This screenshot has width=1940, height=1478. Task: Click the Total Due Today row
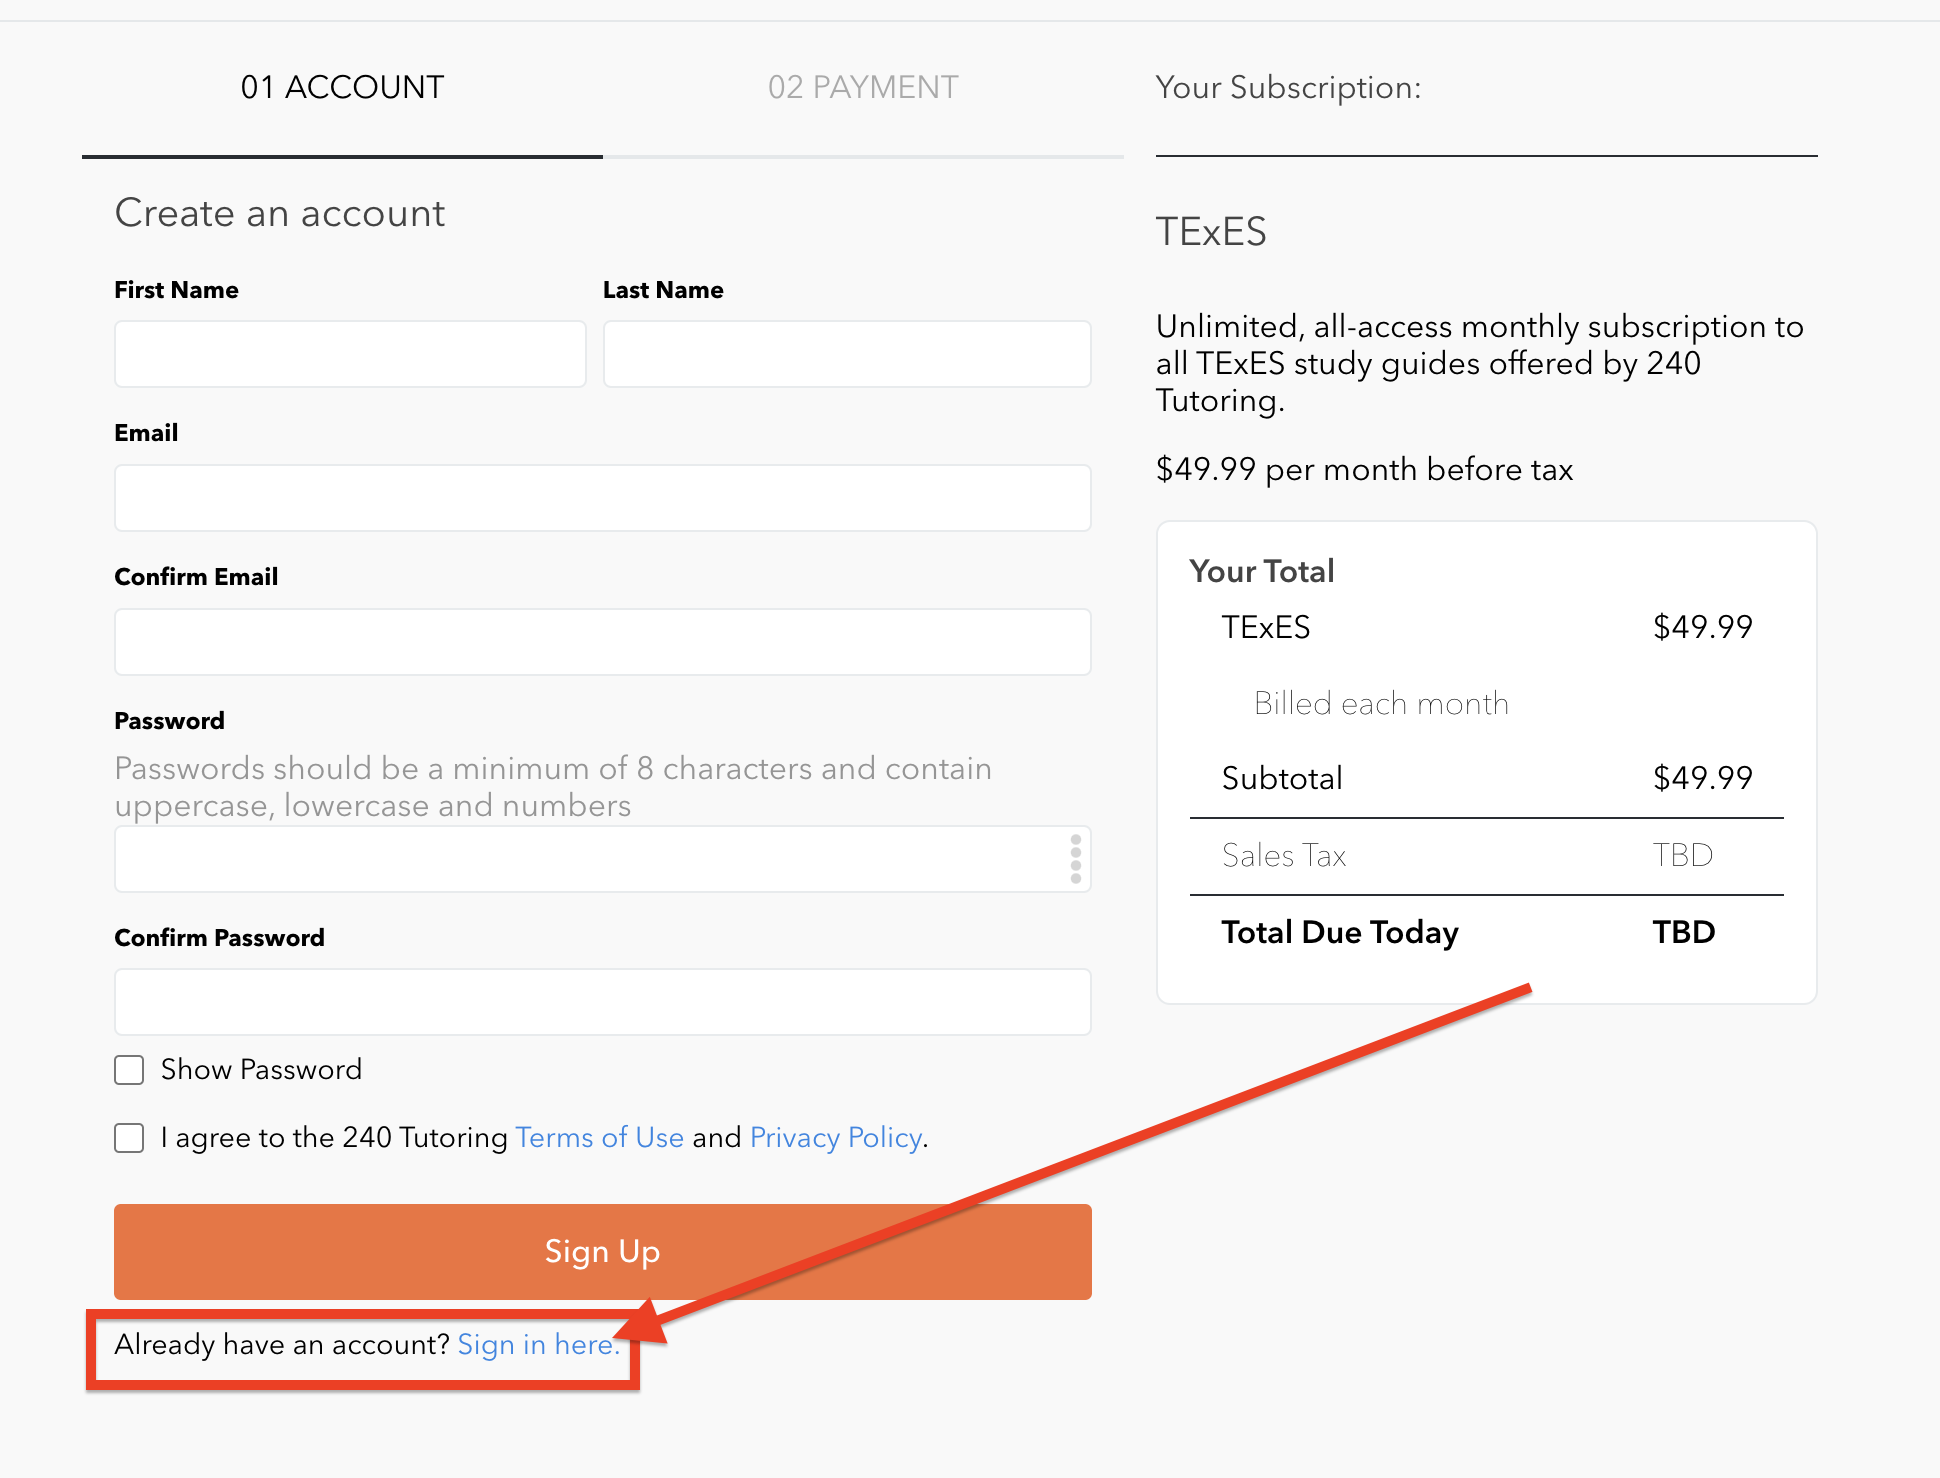(1340, 933)
